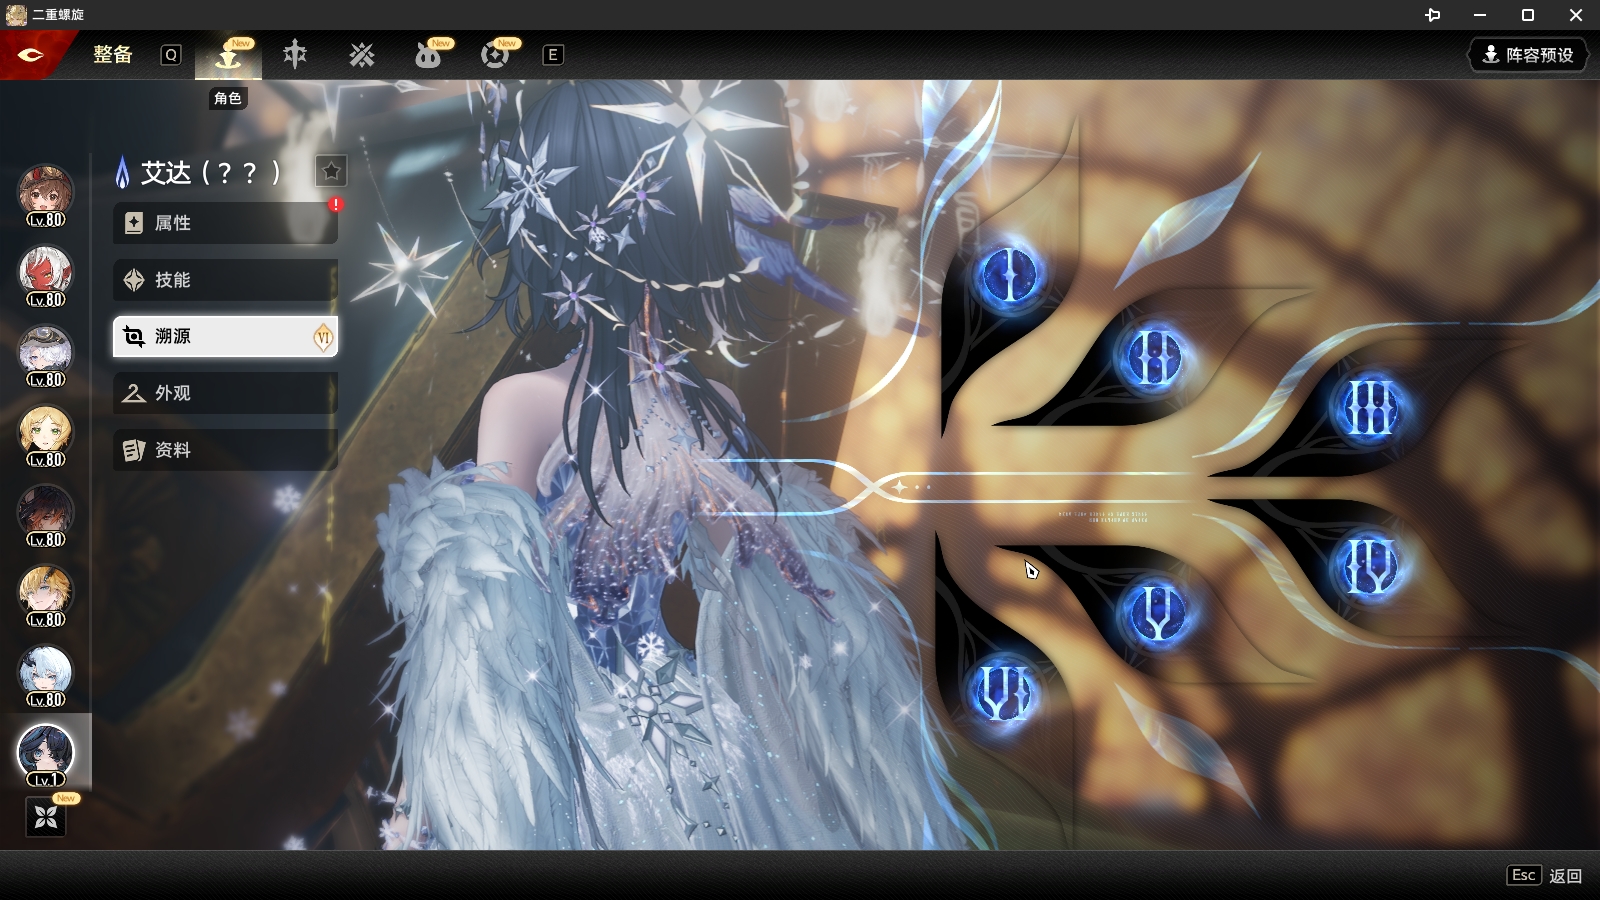Open 阵容预设 lineup presets
1600x900 pixels.
[1528, 55]
